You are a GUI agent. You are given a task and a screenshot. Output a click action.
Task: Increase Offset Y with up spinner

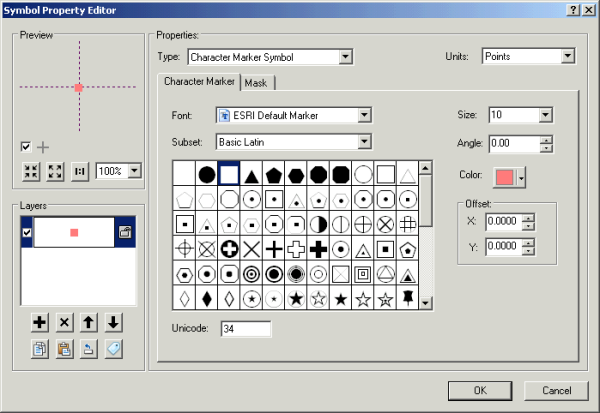click(x=528, y=243)
